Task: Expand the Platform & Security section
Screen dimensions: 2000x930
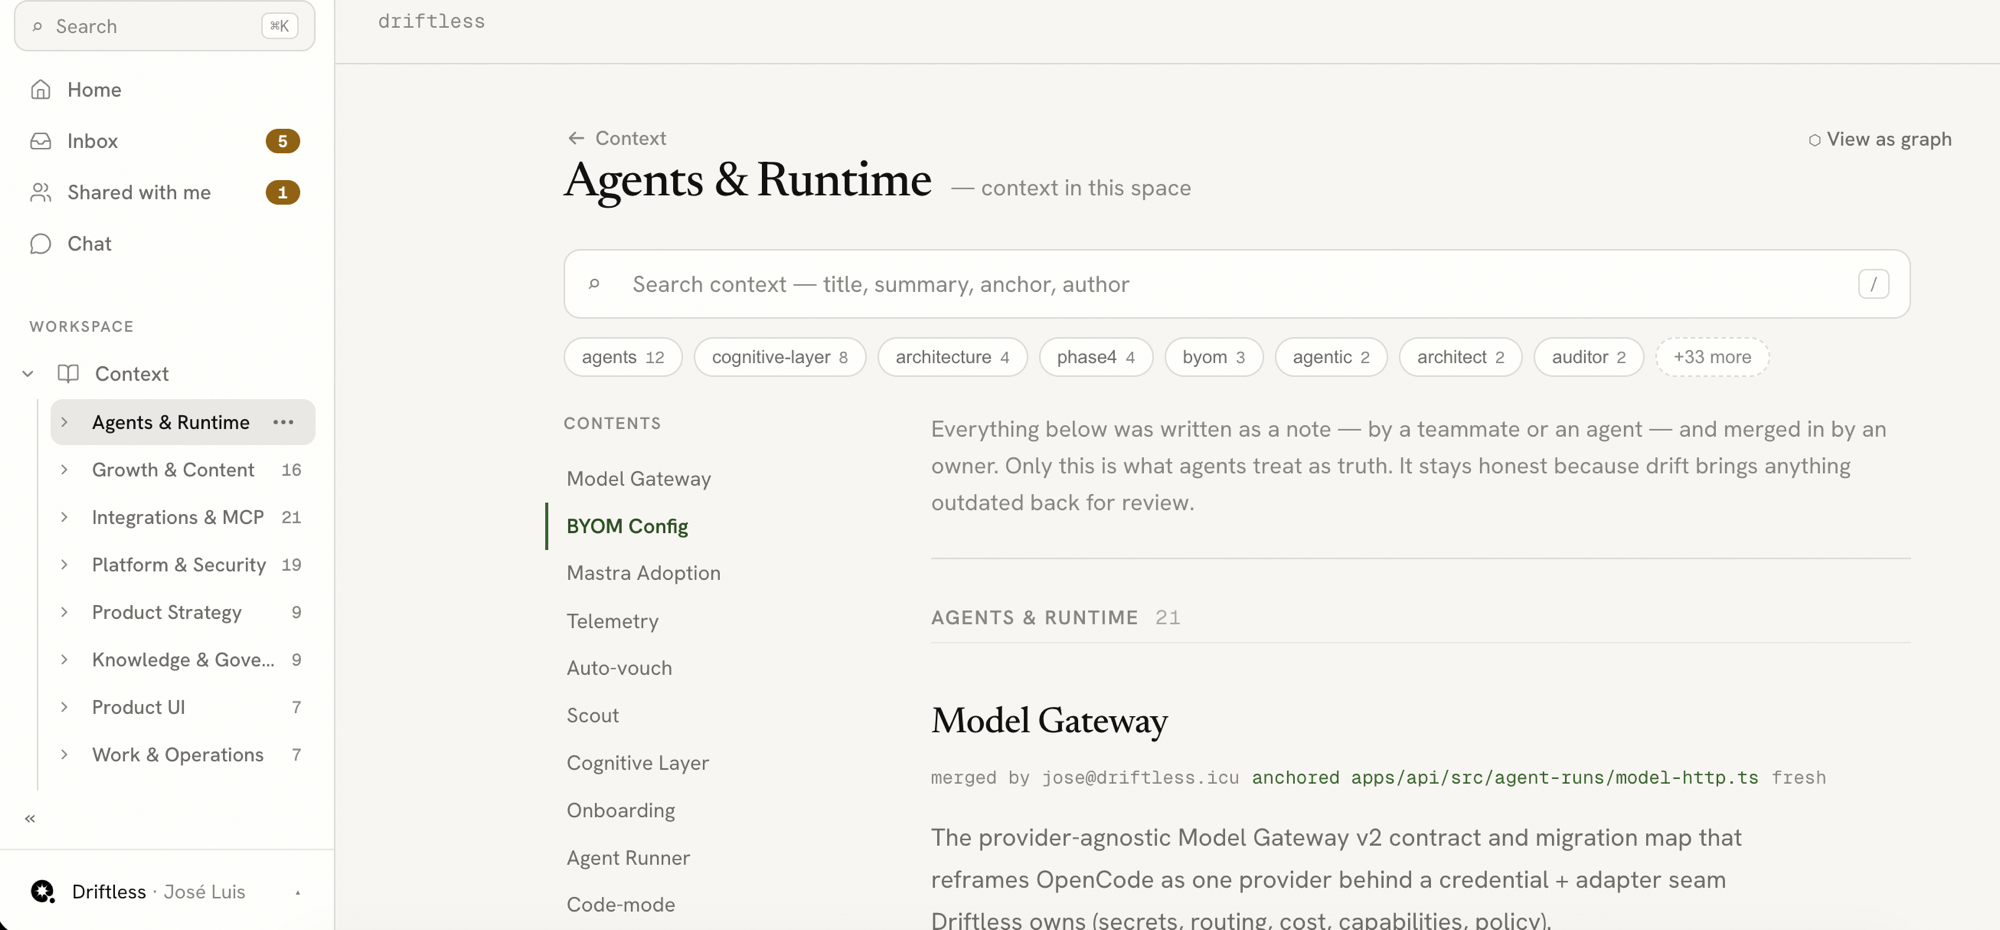Action: coord(65,565)
